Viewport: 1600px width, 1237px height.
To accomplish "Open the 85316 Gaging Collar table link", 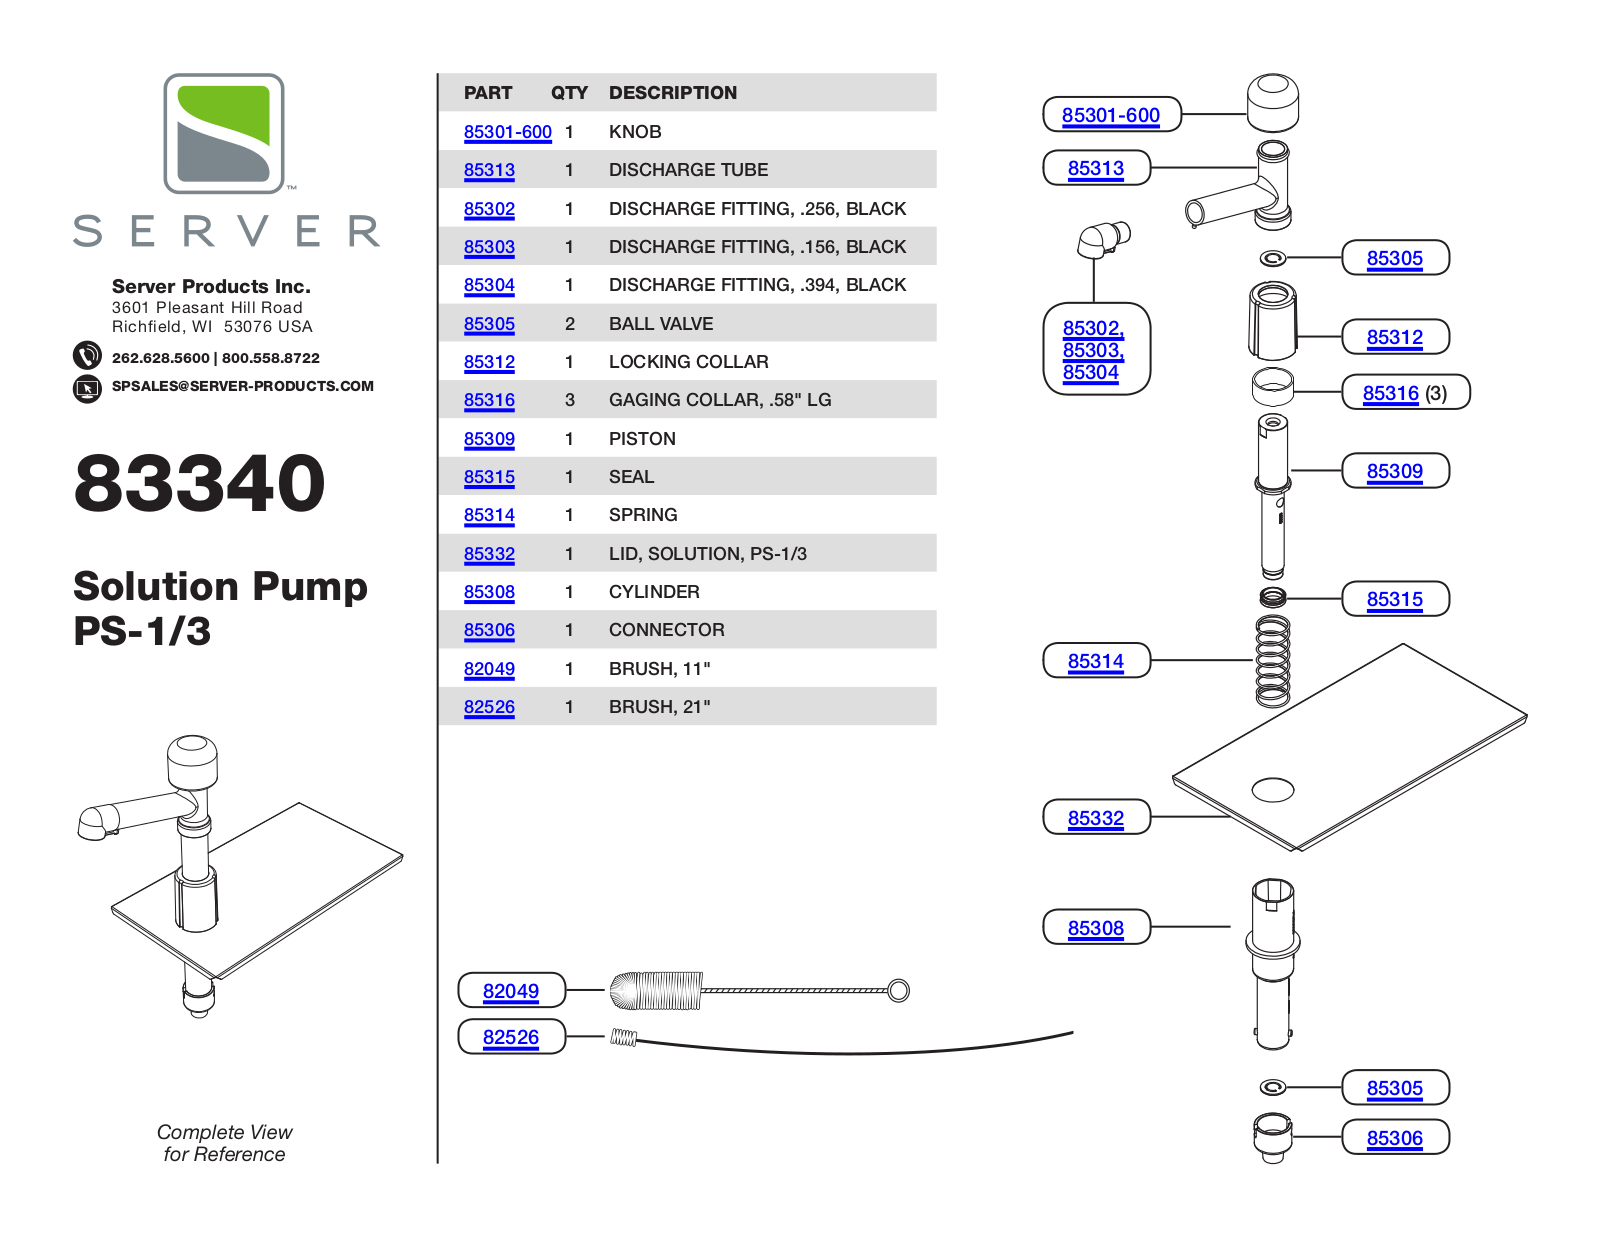I will click(489, 400).
